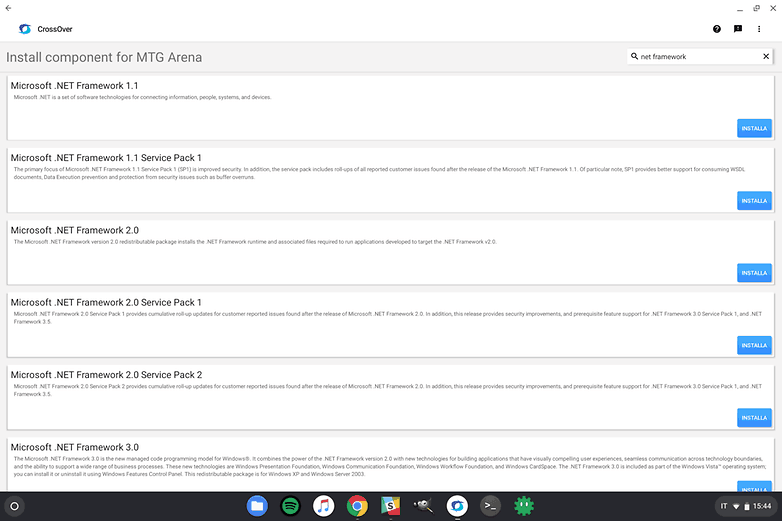Open the music note app in shelf
Image resolution: width=782 pixels, height=521 pixels.
point(323,506)
